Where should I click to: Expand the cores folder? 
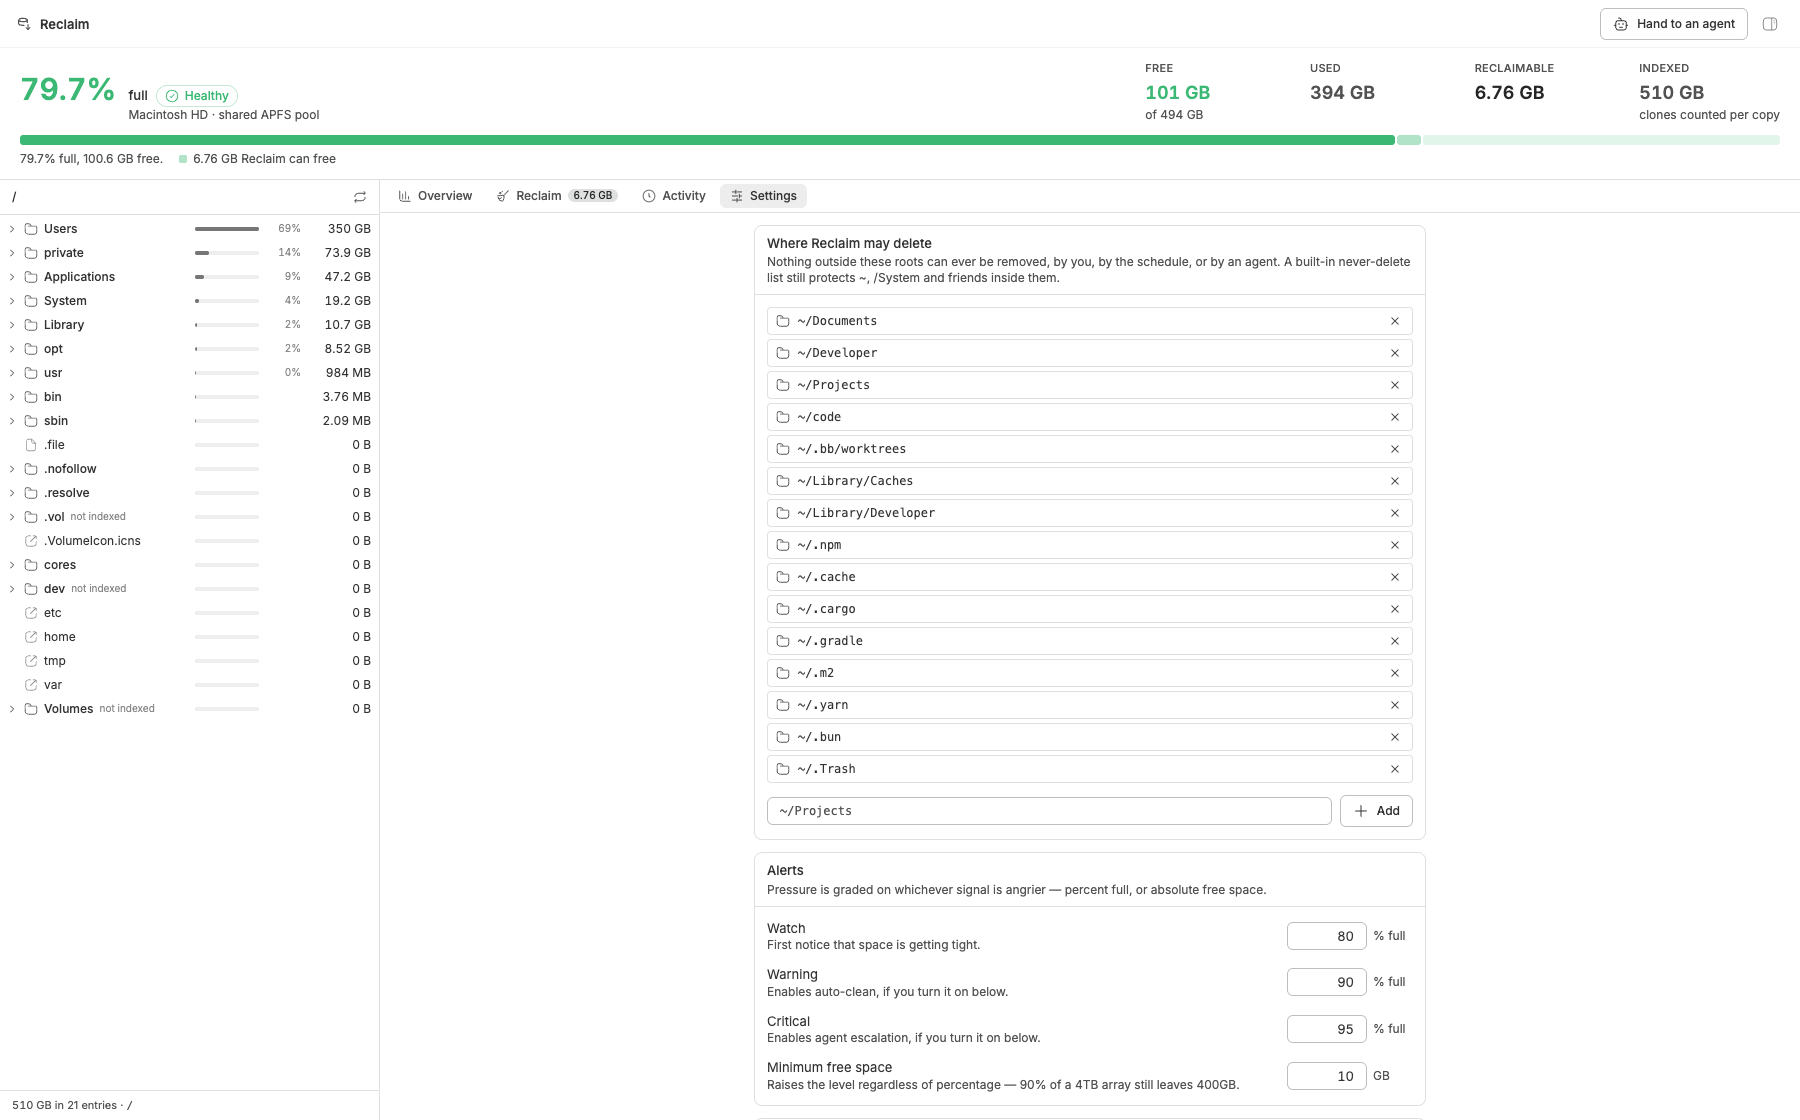12,565
